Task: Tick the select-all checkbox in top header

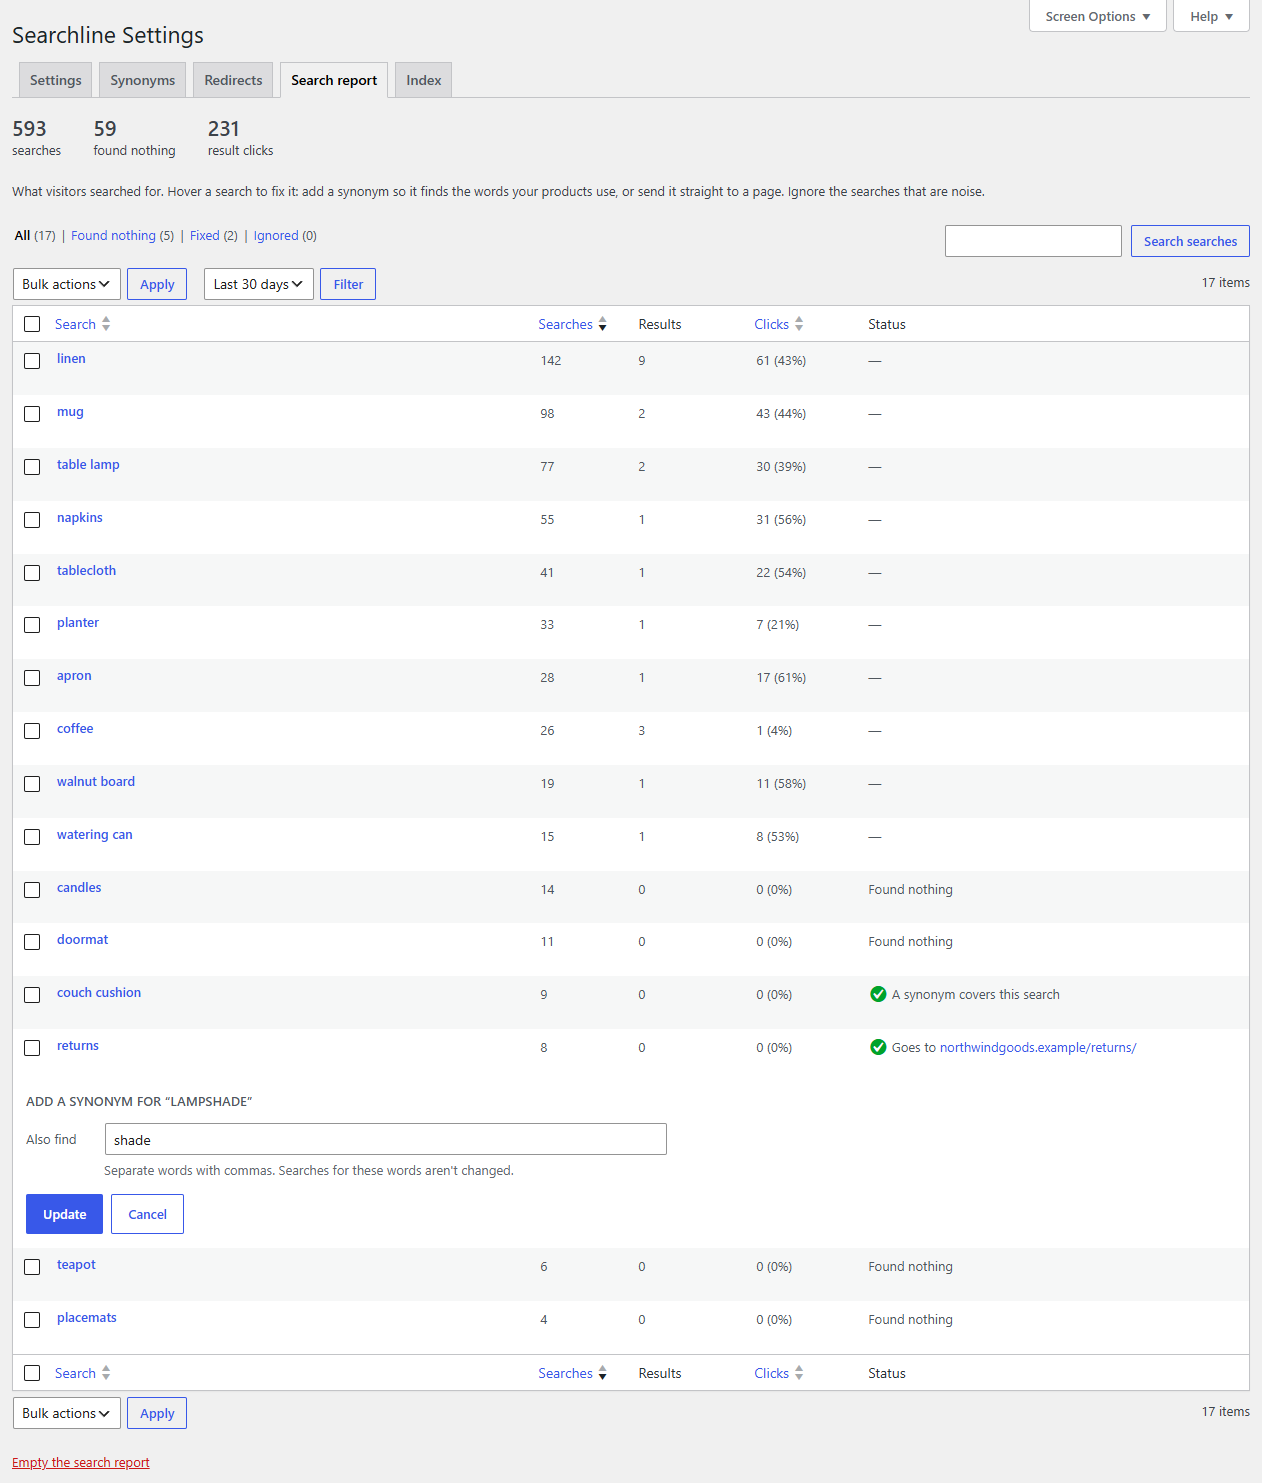Action: [32, 324]
